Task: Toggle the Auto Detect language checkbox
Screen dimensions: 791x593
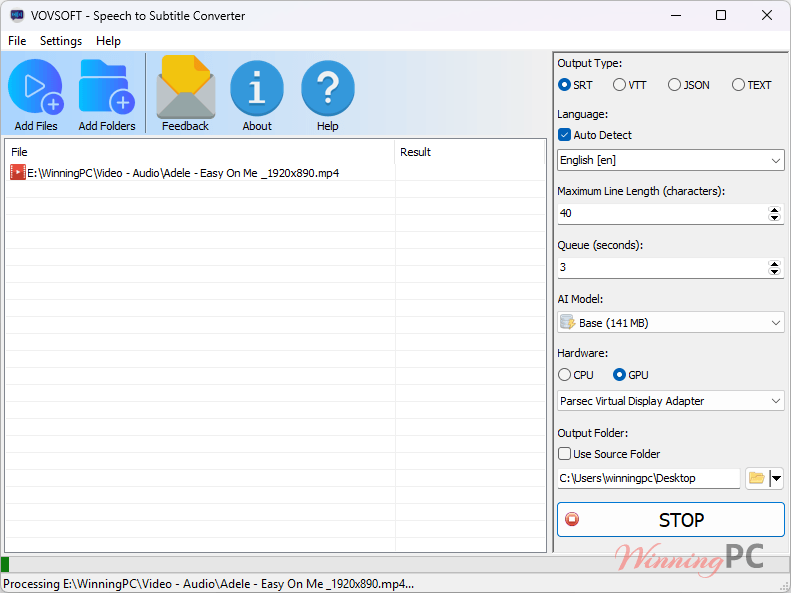Action: click(564, 135)
